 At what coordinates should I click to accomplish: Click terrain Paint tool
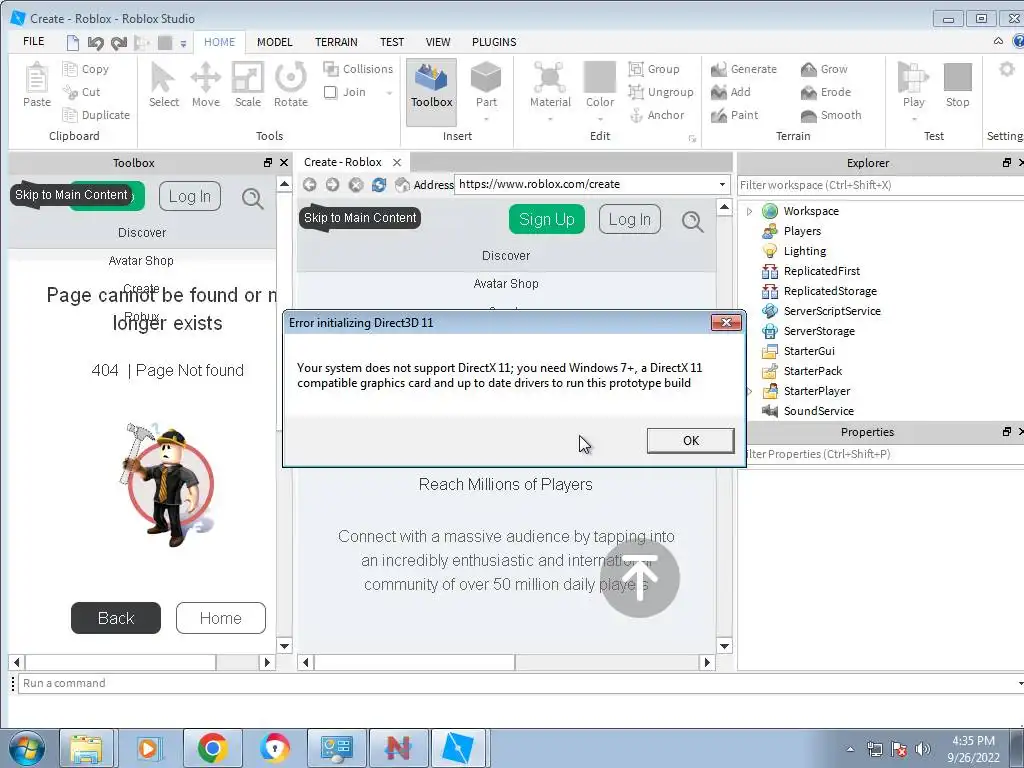point(735,115)
